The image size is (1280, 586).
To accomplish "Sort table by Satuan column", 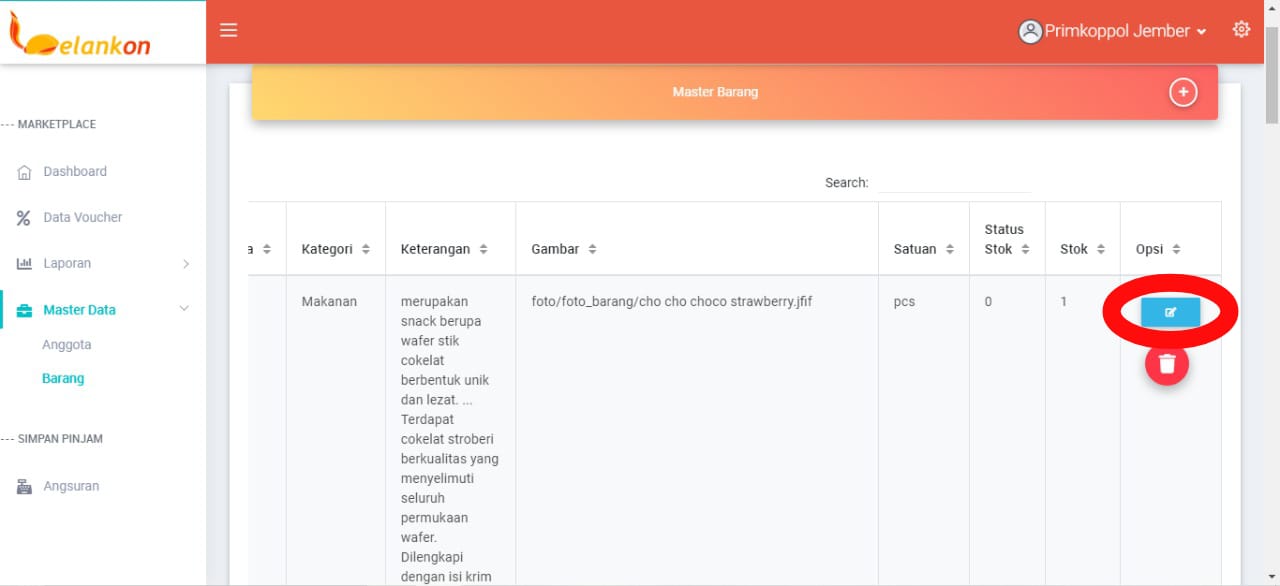I will pos(923,249).
